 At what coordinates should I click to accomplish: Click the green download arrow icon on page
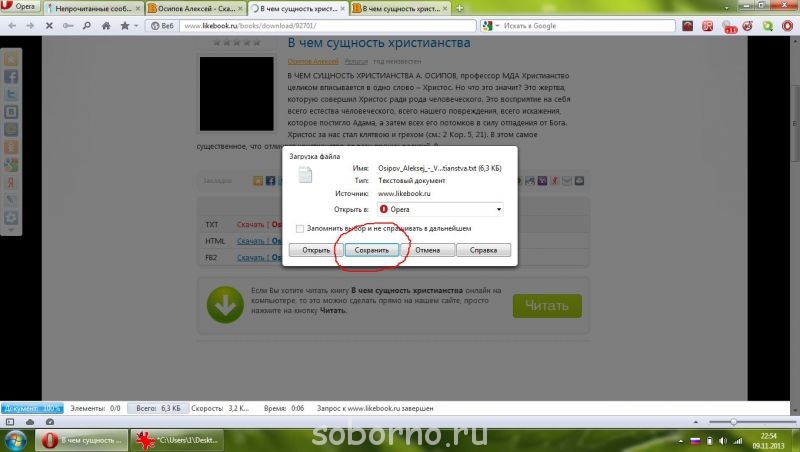coord(225,305)
